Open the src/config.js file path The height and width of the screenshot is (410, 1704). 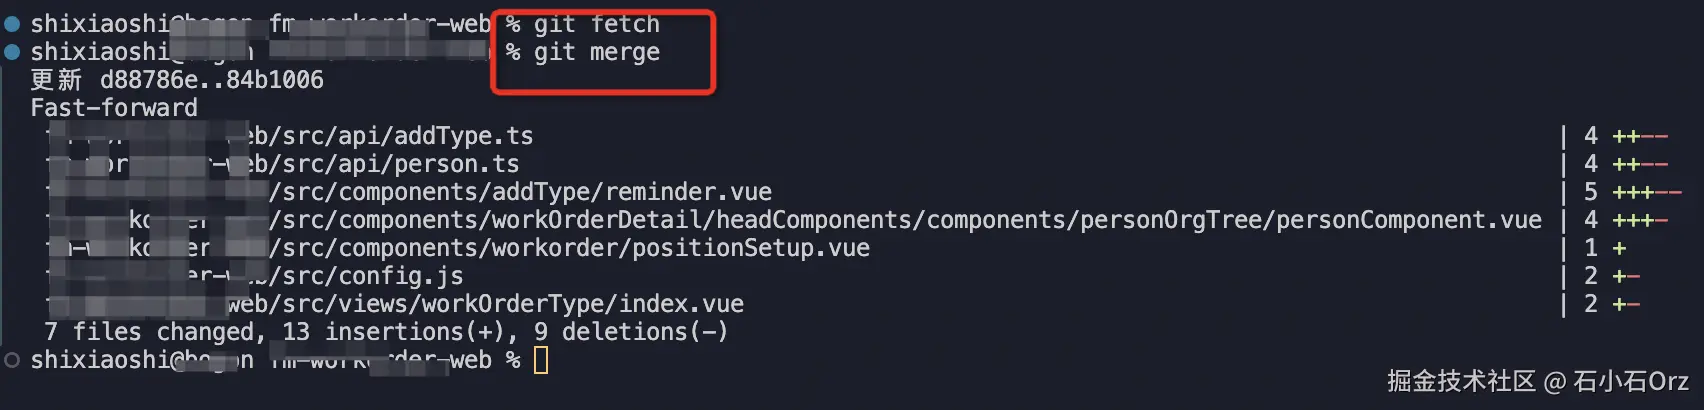point(366,276)
